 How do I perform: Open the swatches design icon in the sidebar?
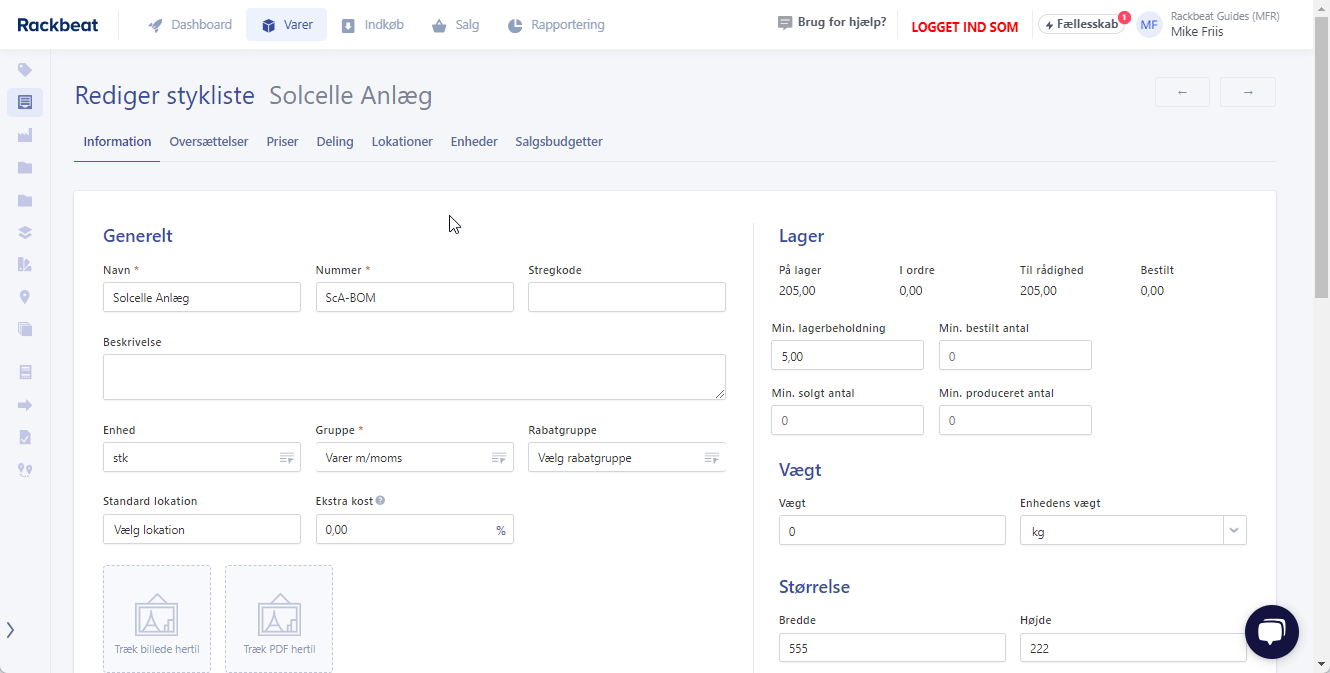click(25, 265)
